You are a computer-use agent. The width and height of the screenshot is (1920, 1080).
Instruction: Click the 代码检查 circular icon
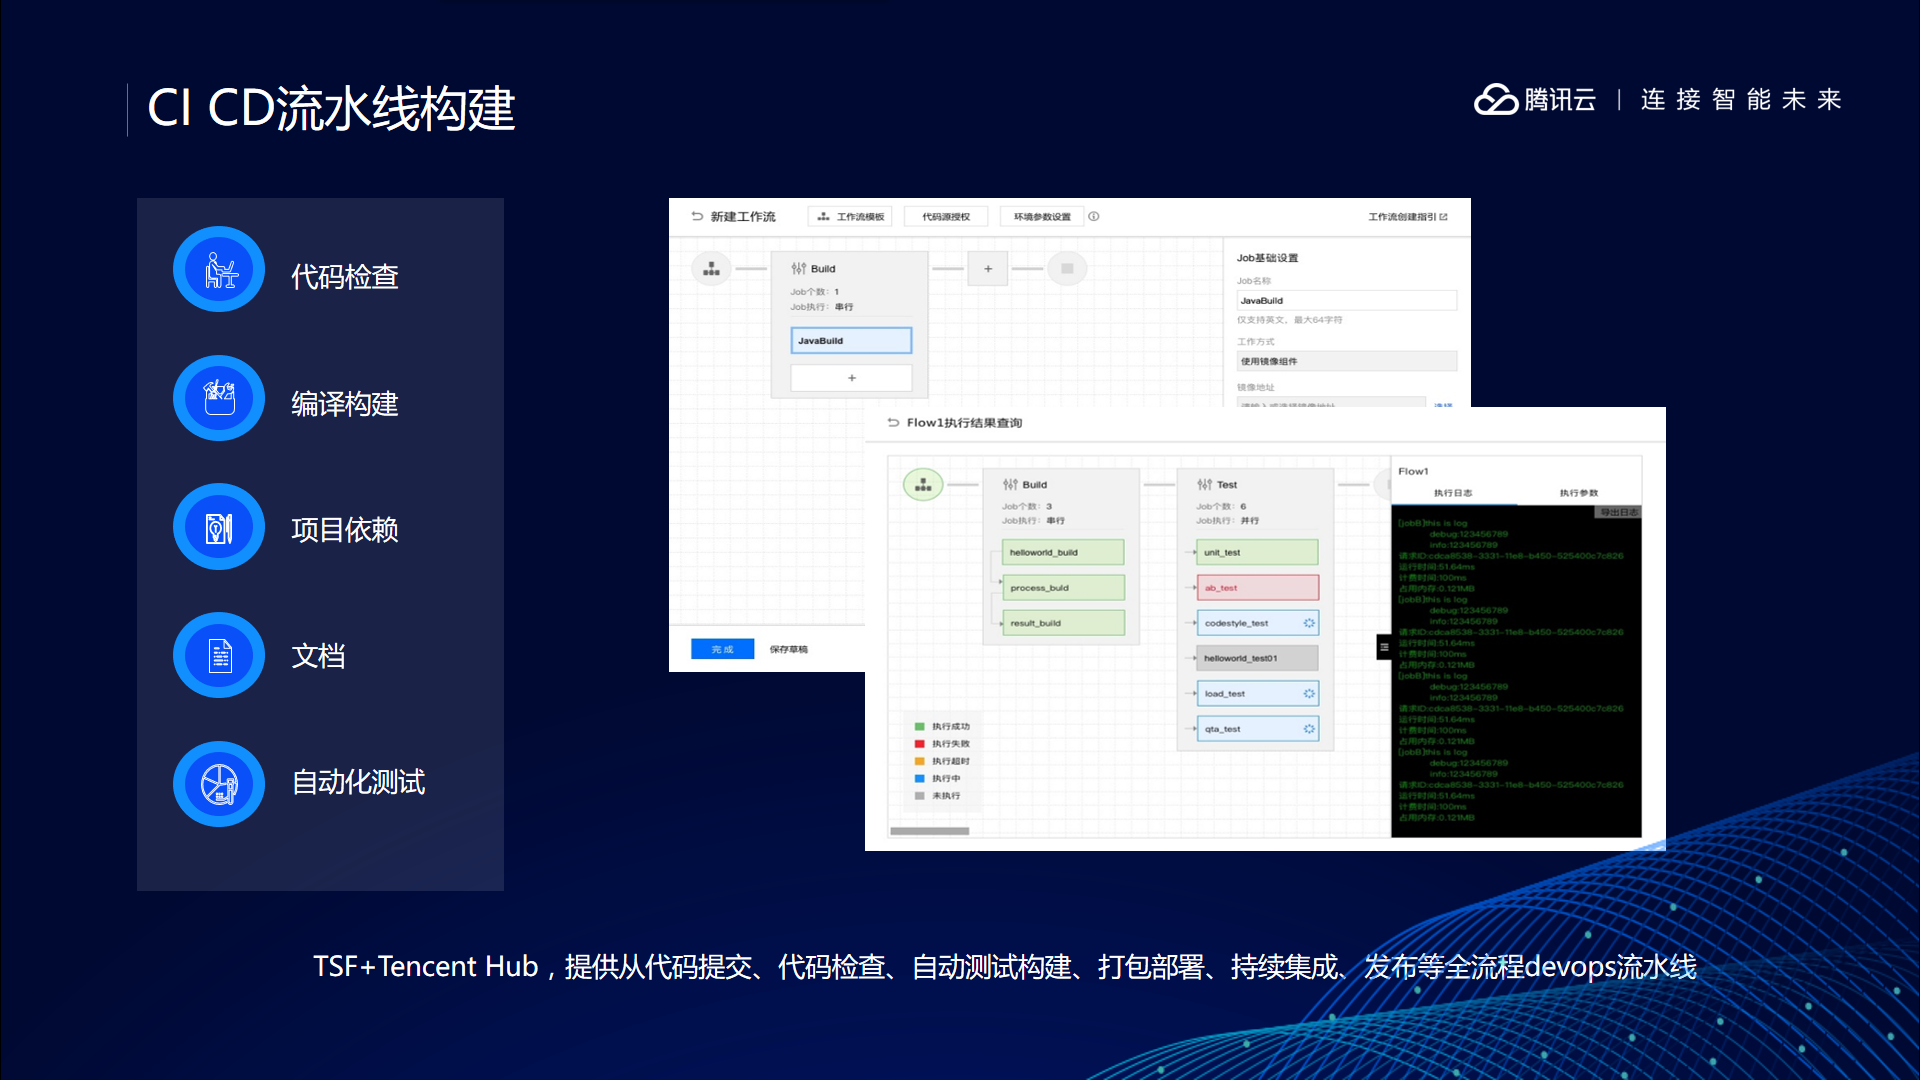[219, 269]
